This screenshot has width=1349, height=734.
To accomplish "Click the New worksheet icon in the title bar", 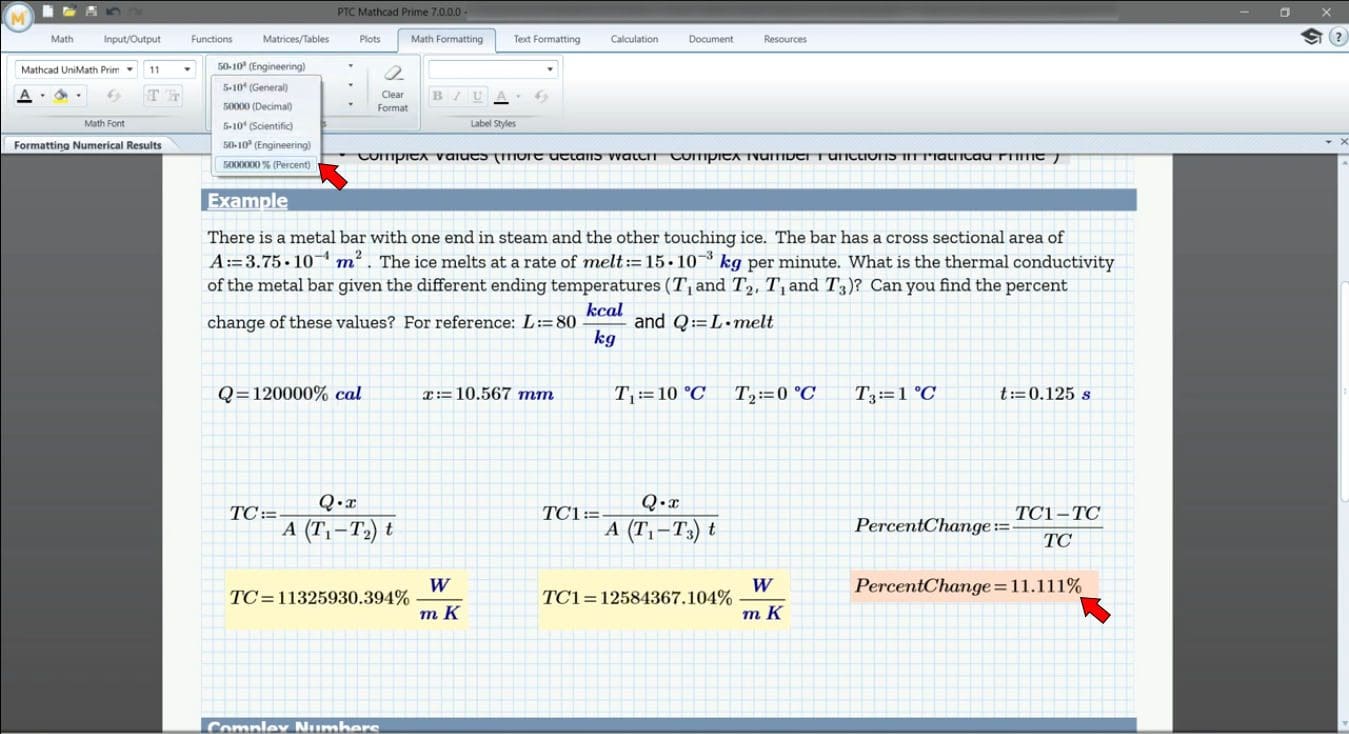I will pos(49,12).
